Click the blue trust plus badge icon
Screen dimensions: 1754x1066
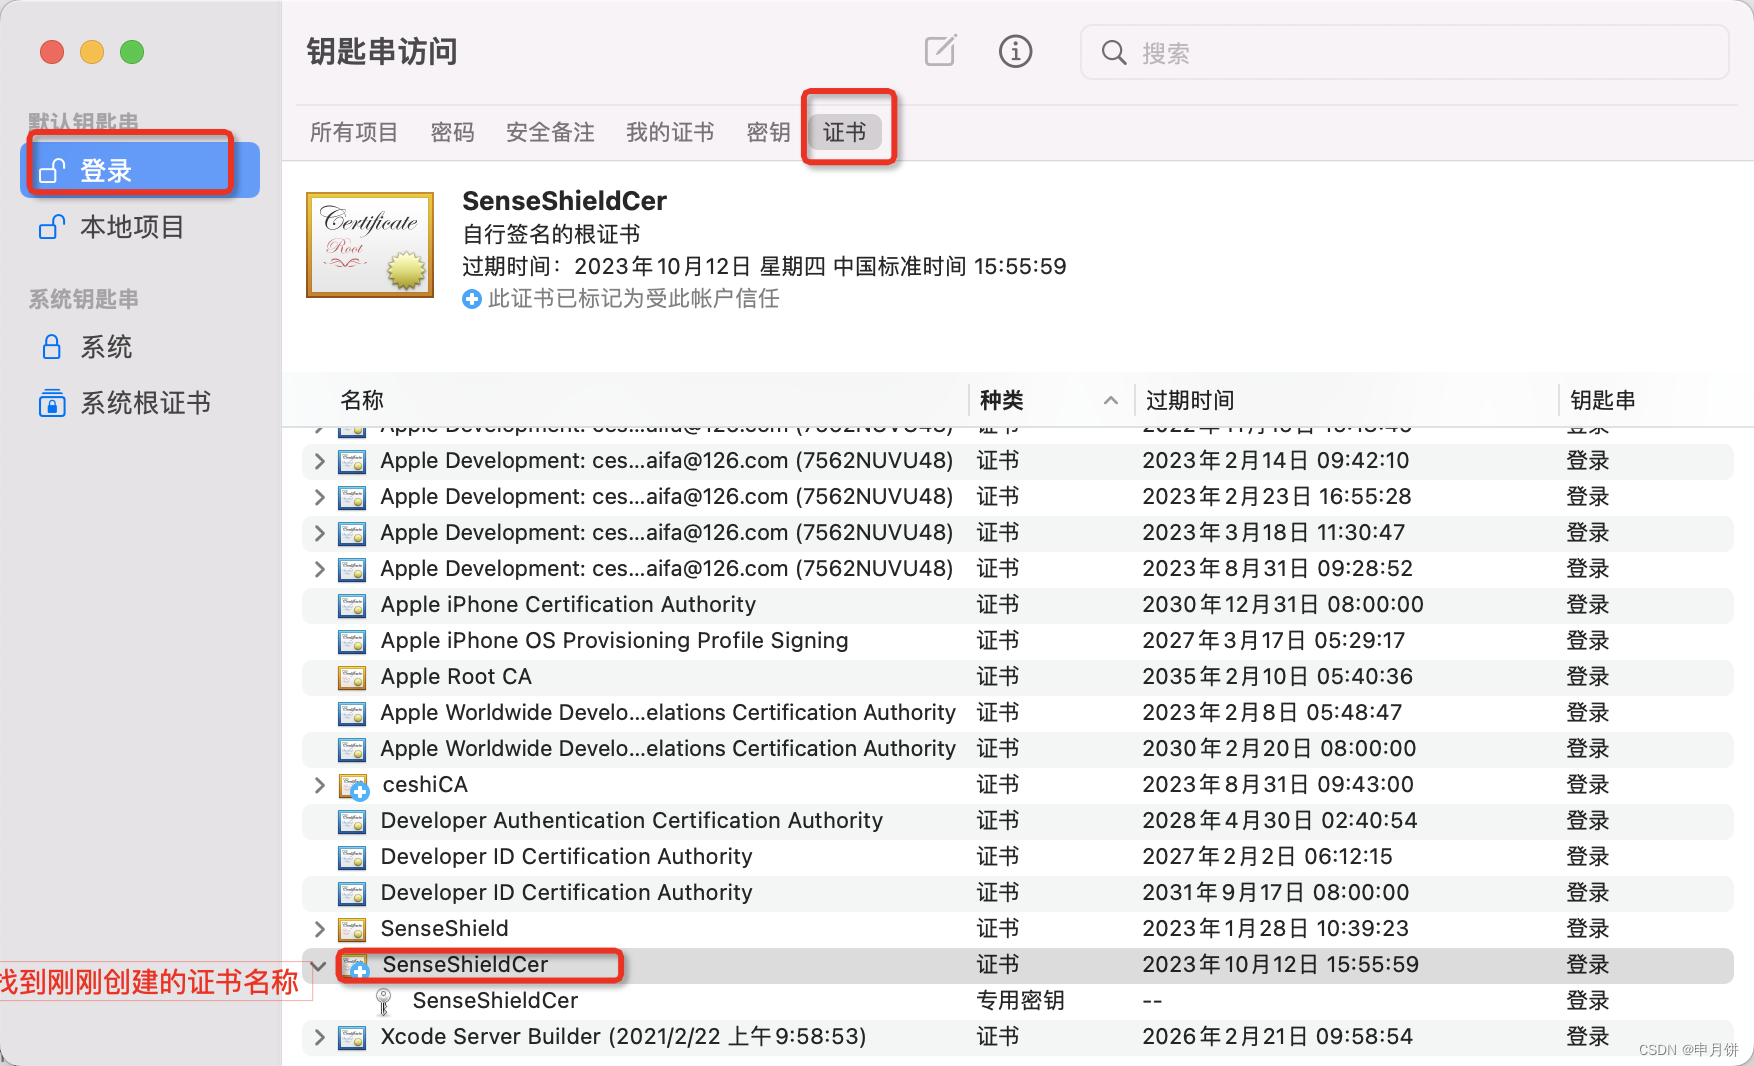(472, 299)
